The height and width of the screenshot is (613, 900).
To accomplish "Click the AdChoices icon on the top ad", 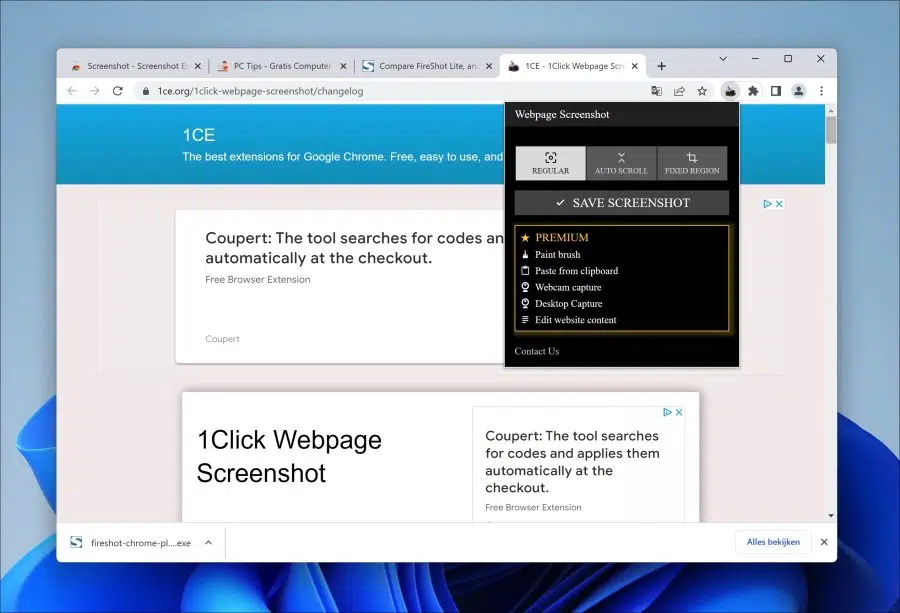I will (x=767, y=204).
